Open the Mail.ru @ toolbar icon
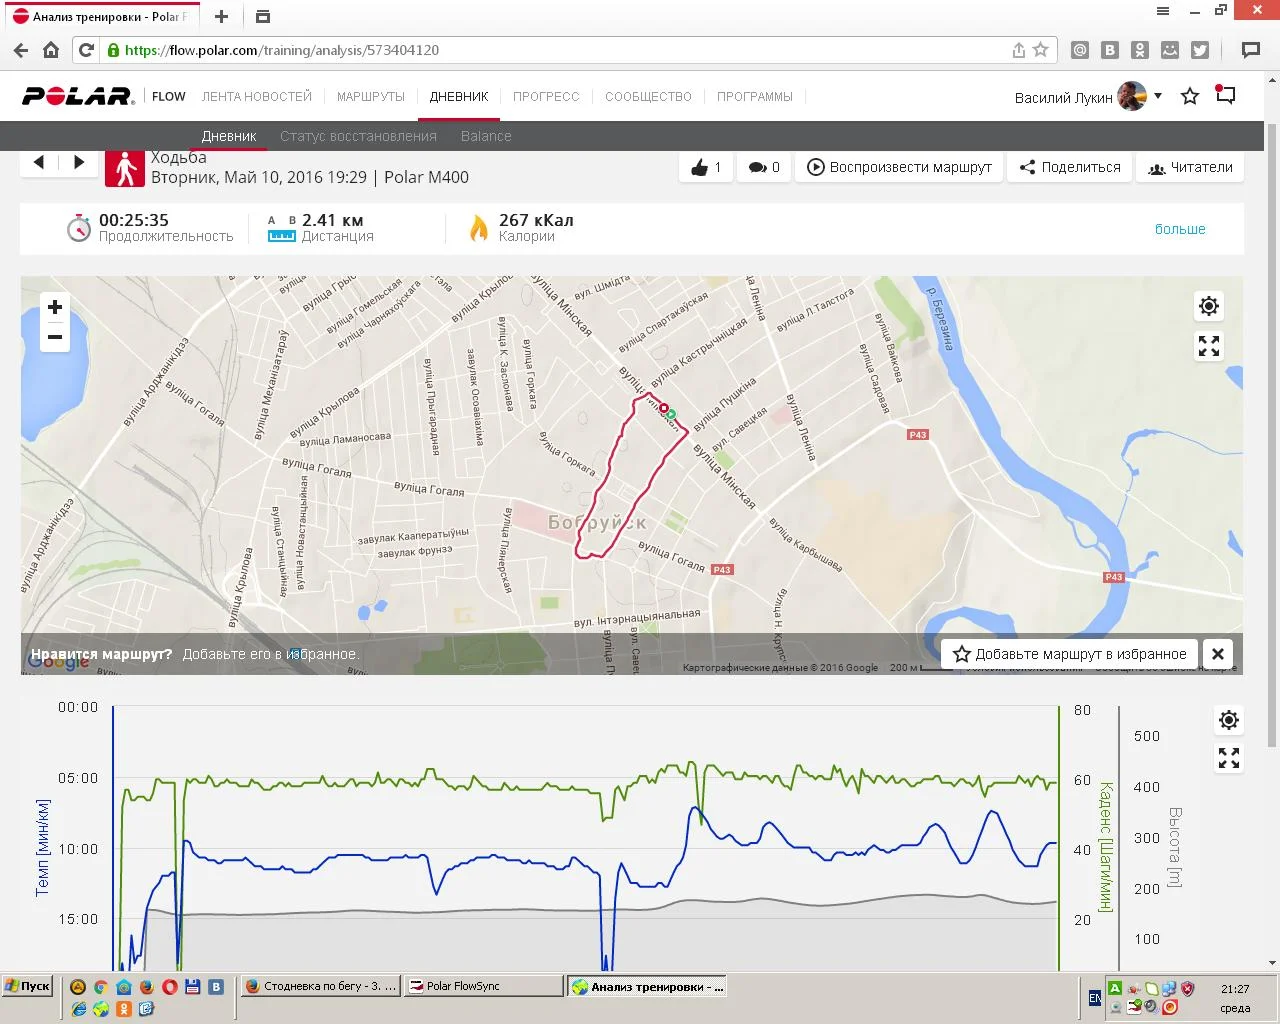The height and width of the screenshot is (1024, 1280). [x=1080, y=50]
